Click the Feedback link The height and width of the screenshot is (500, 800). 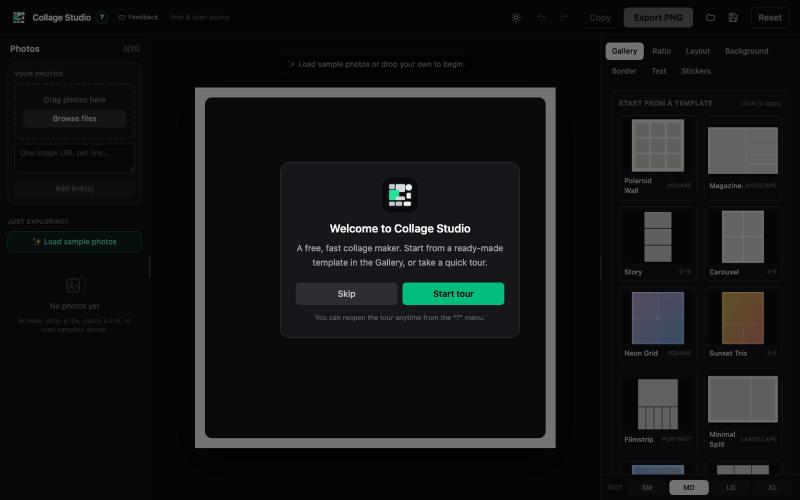click(138, 17)
